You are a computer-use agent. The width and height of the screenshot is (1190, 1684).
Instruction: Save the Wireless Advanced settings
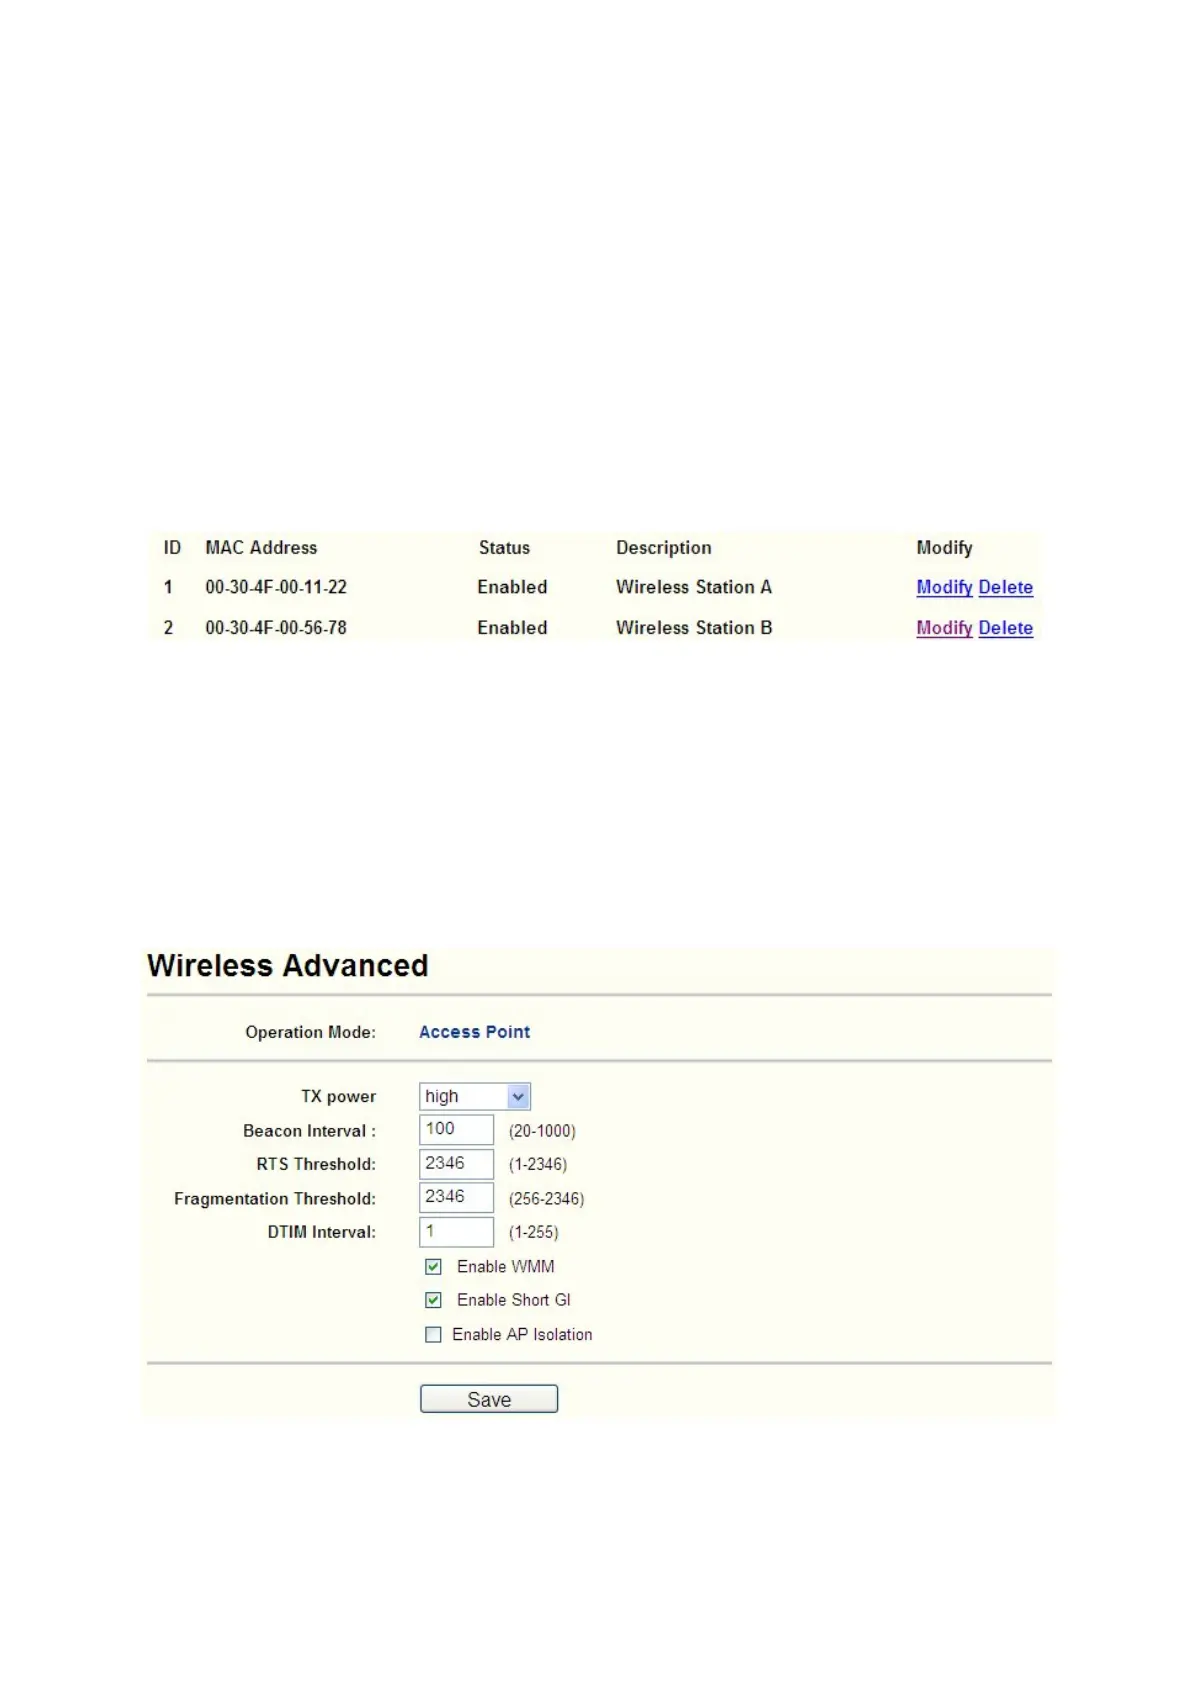pos(489,1399)
